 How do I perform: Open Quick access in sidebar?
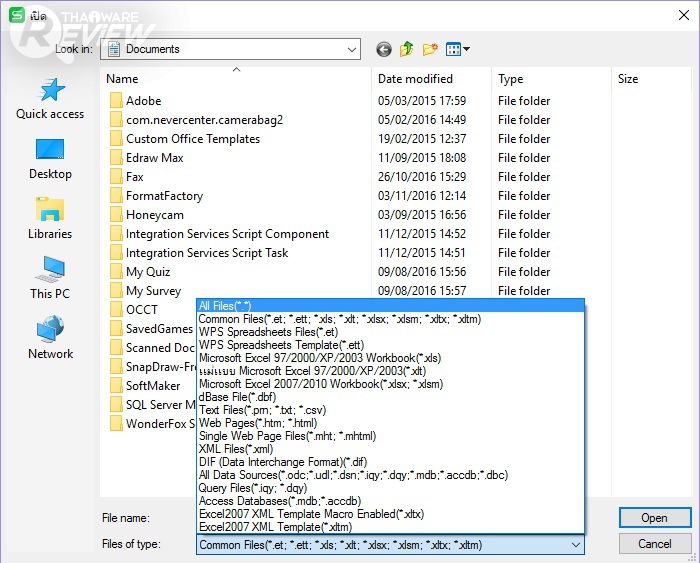pyautogui.click(x=50, y=99)
